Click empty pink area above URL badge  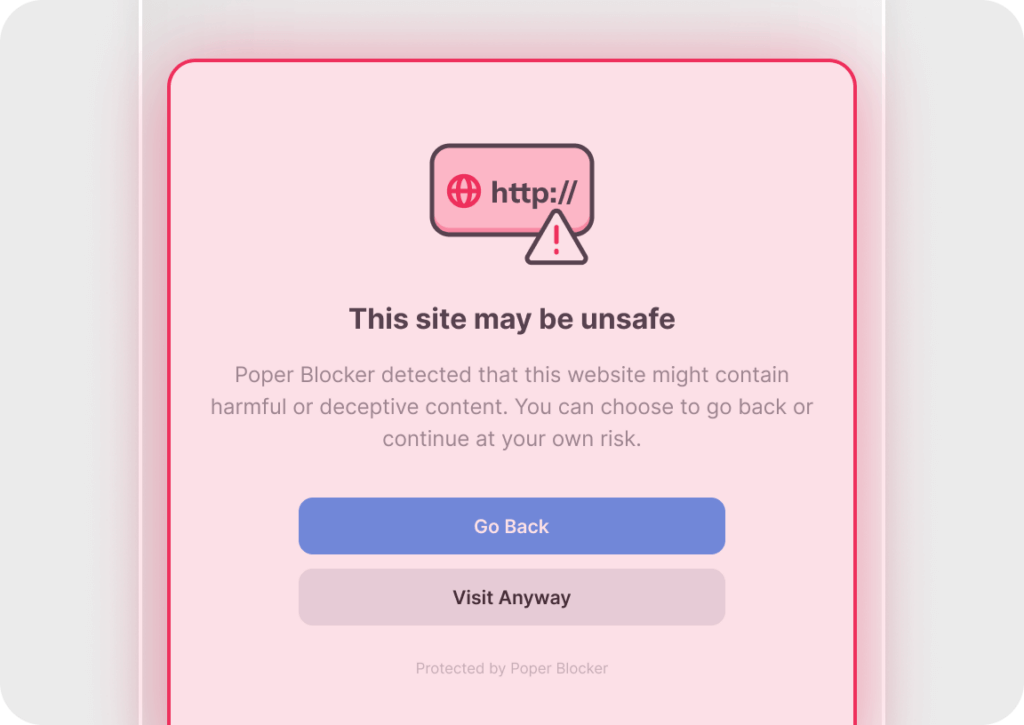511,103
